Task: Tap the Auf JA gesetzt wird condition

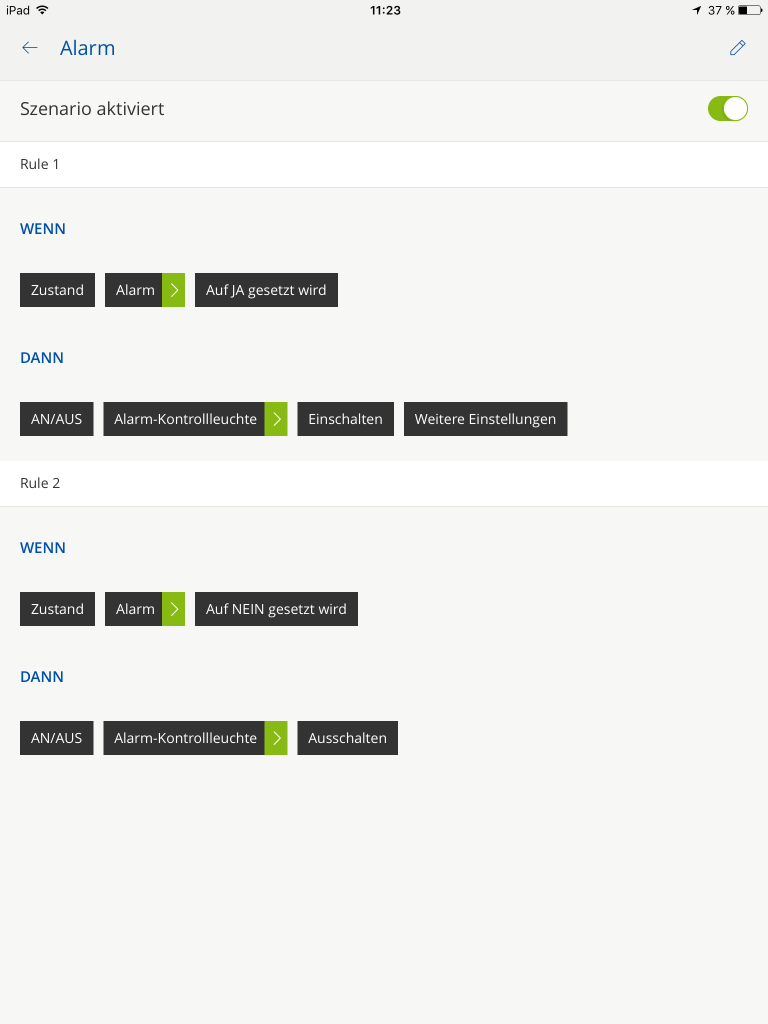Action: pos(266,290)
